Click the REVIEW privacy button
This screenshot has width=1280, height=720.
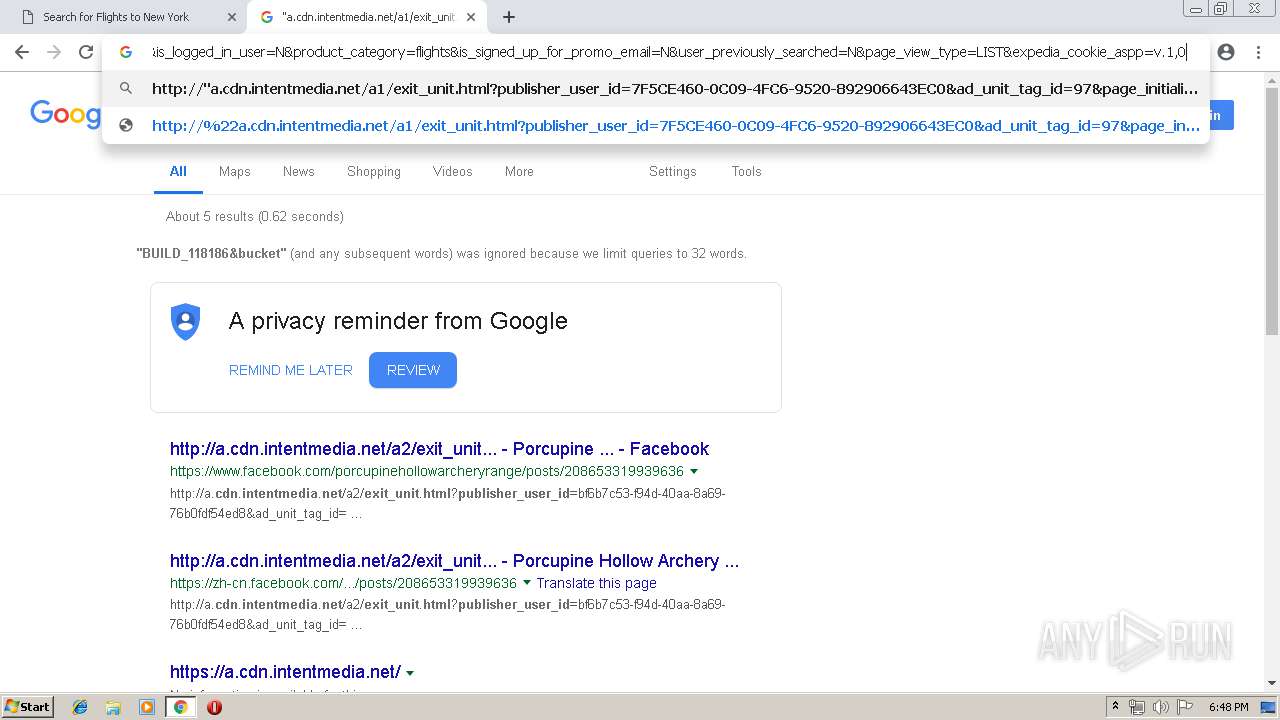pos(413,370)
